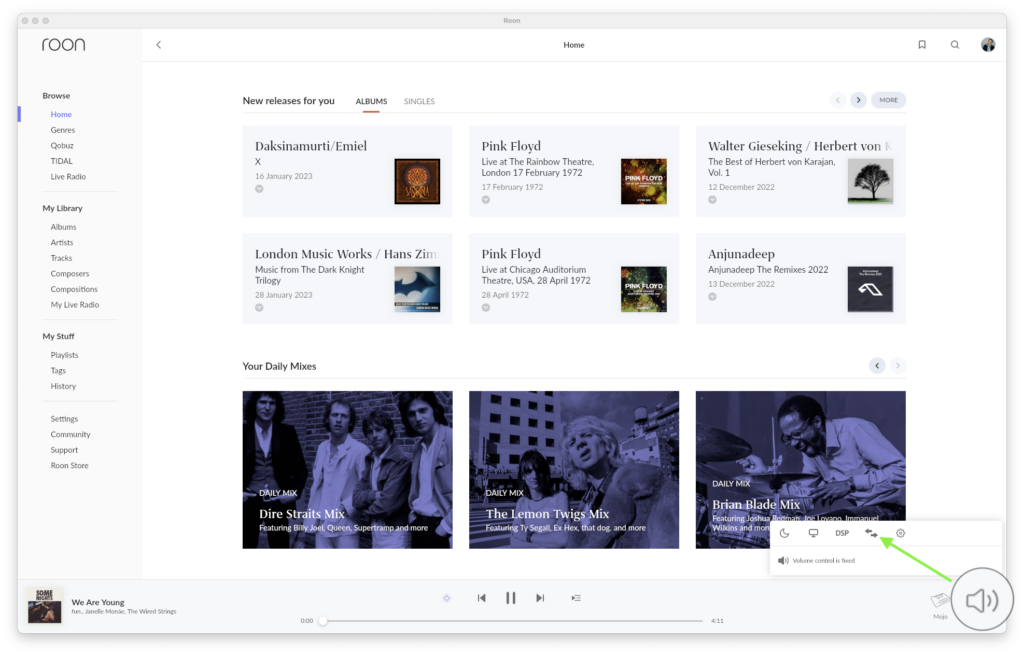Open TIDAL in the sidebar
Screen dimensions: 1024x655
coord(61,161)
